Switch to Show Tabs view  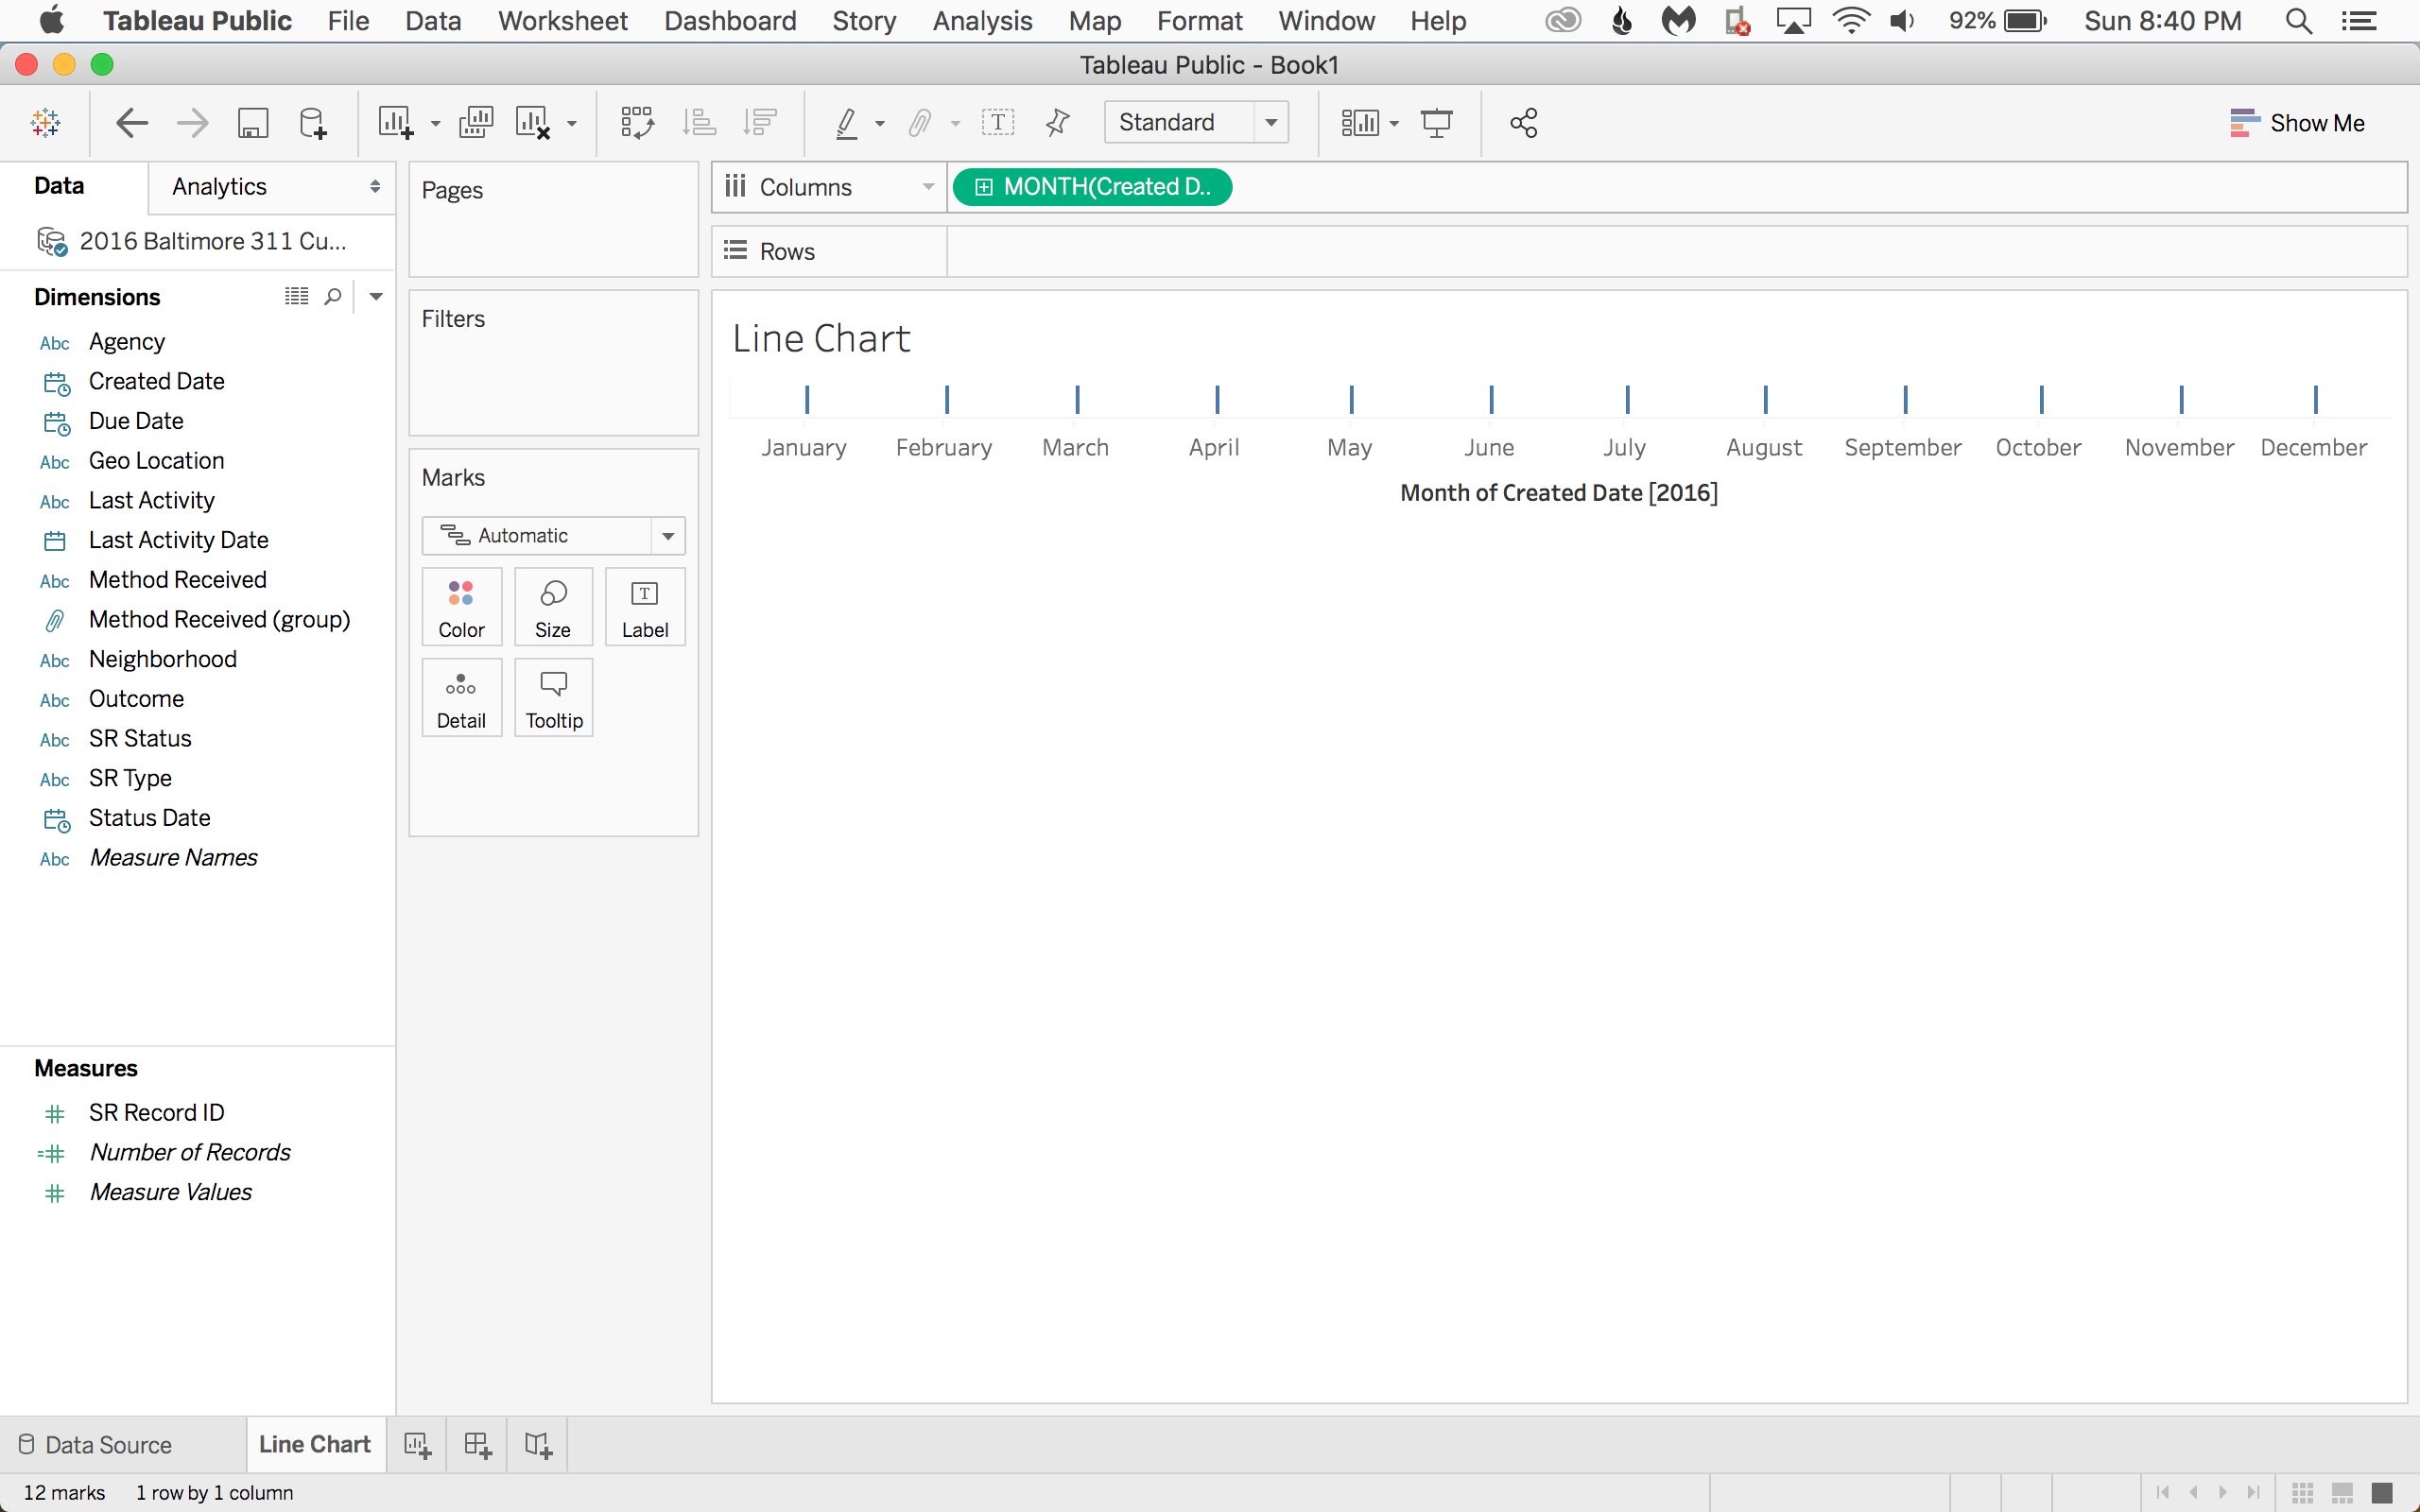[x=2382, y=1493]
